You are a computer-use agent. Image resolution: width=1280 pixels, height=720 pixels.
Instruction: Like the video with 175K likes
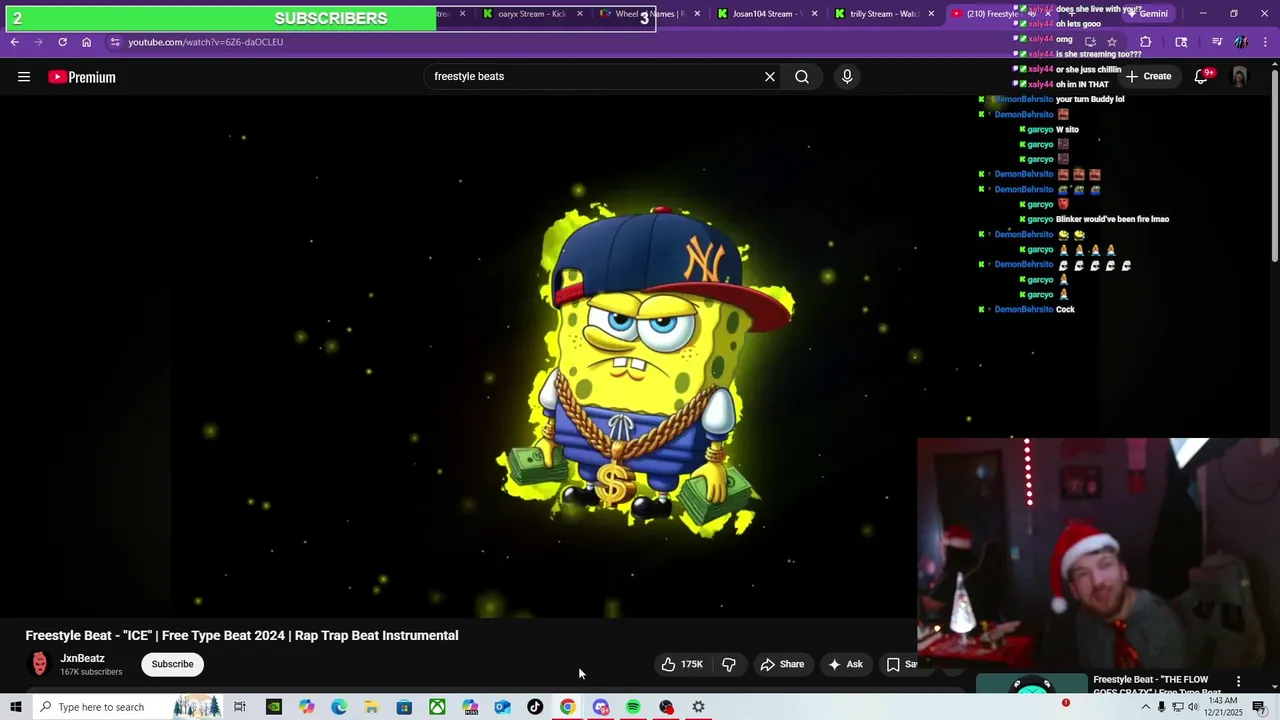coord(682,664)
